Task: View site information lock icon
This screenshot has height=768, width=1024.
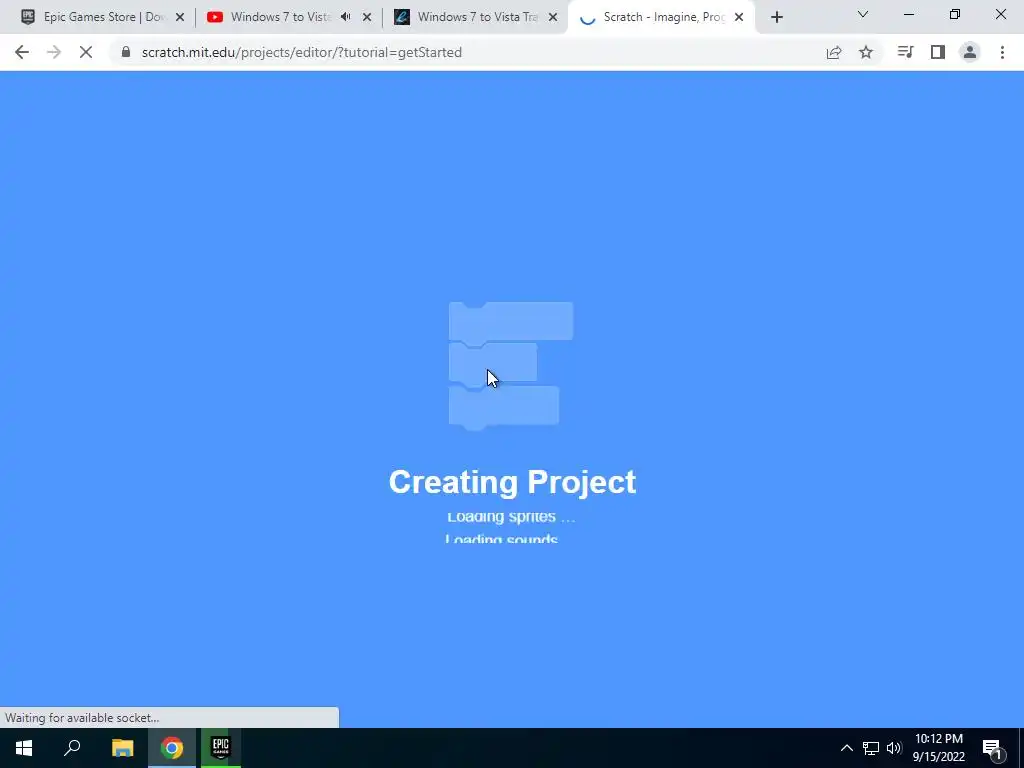Action: click(126, 52)
